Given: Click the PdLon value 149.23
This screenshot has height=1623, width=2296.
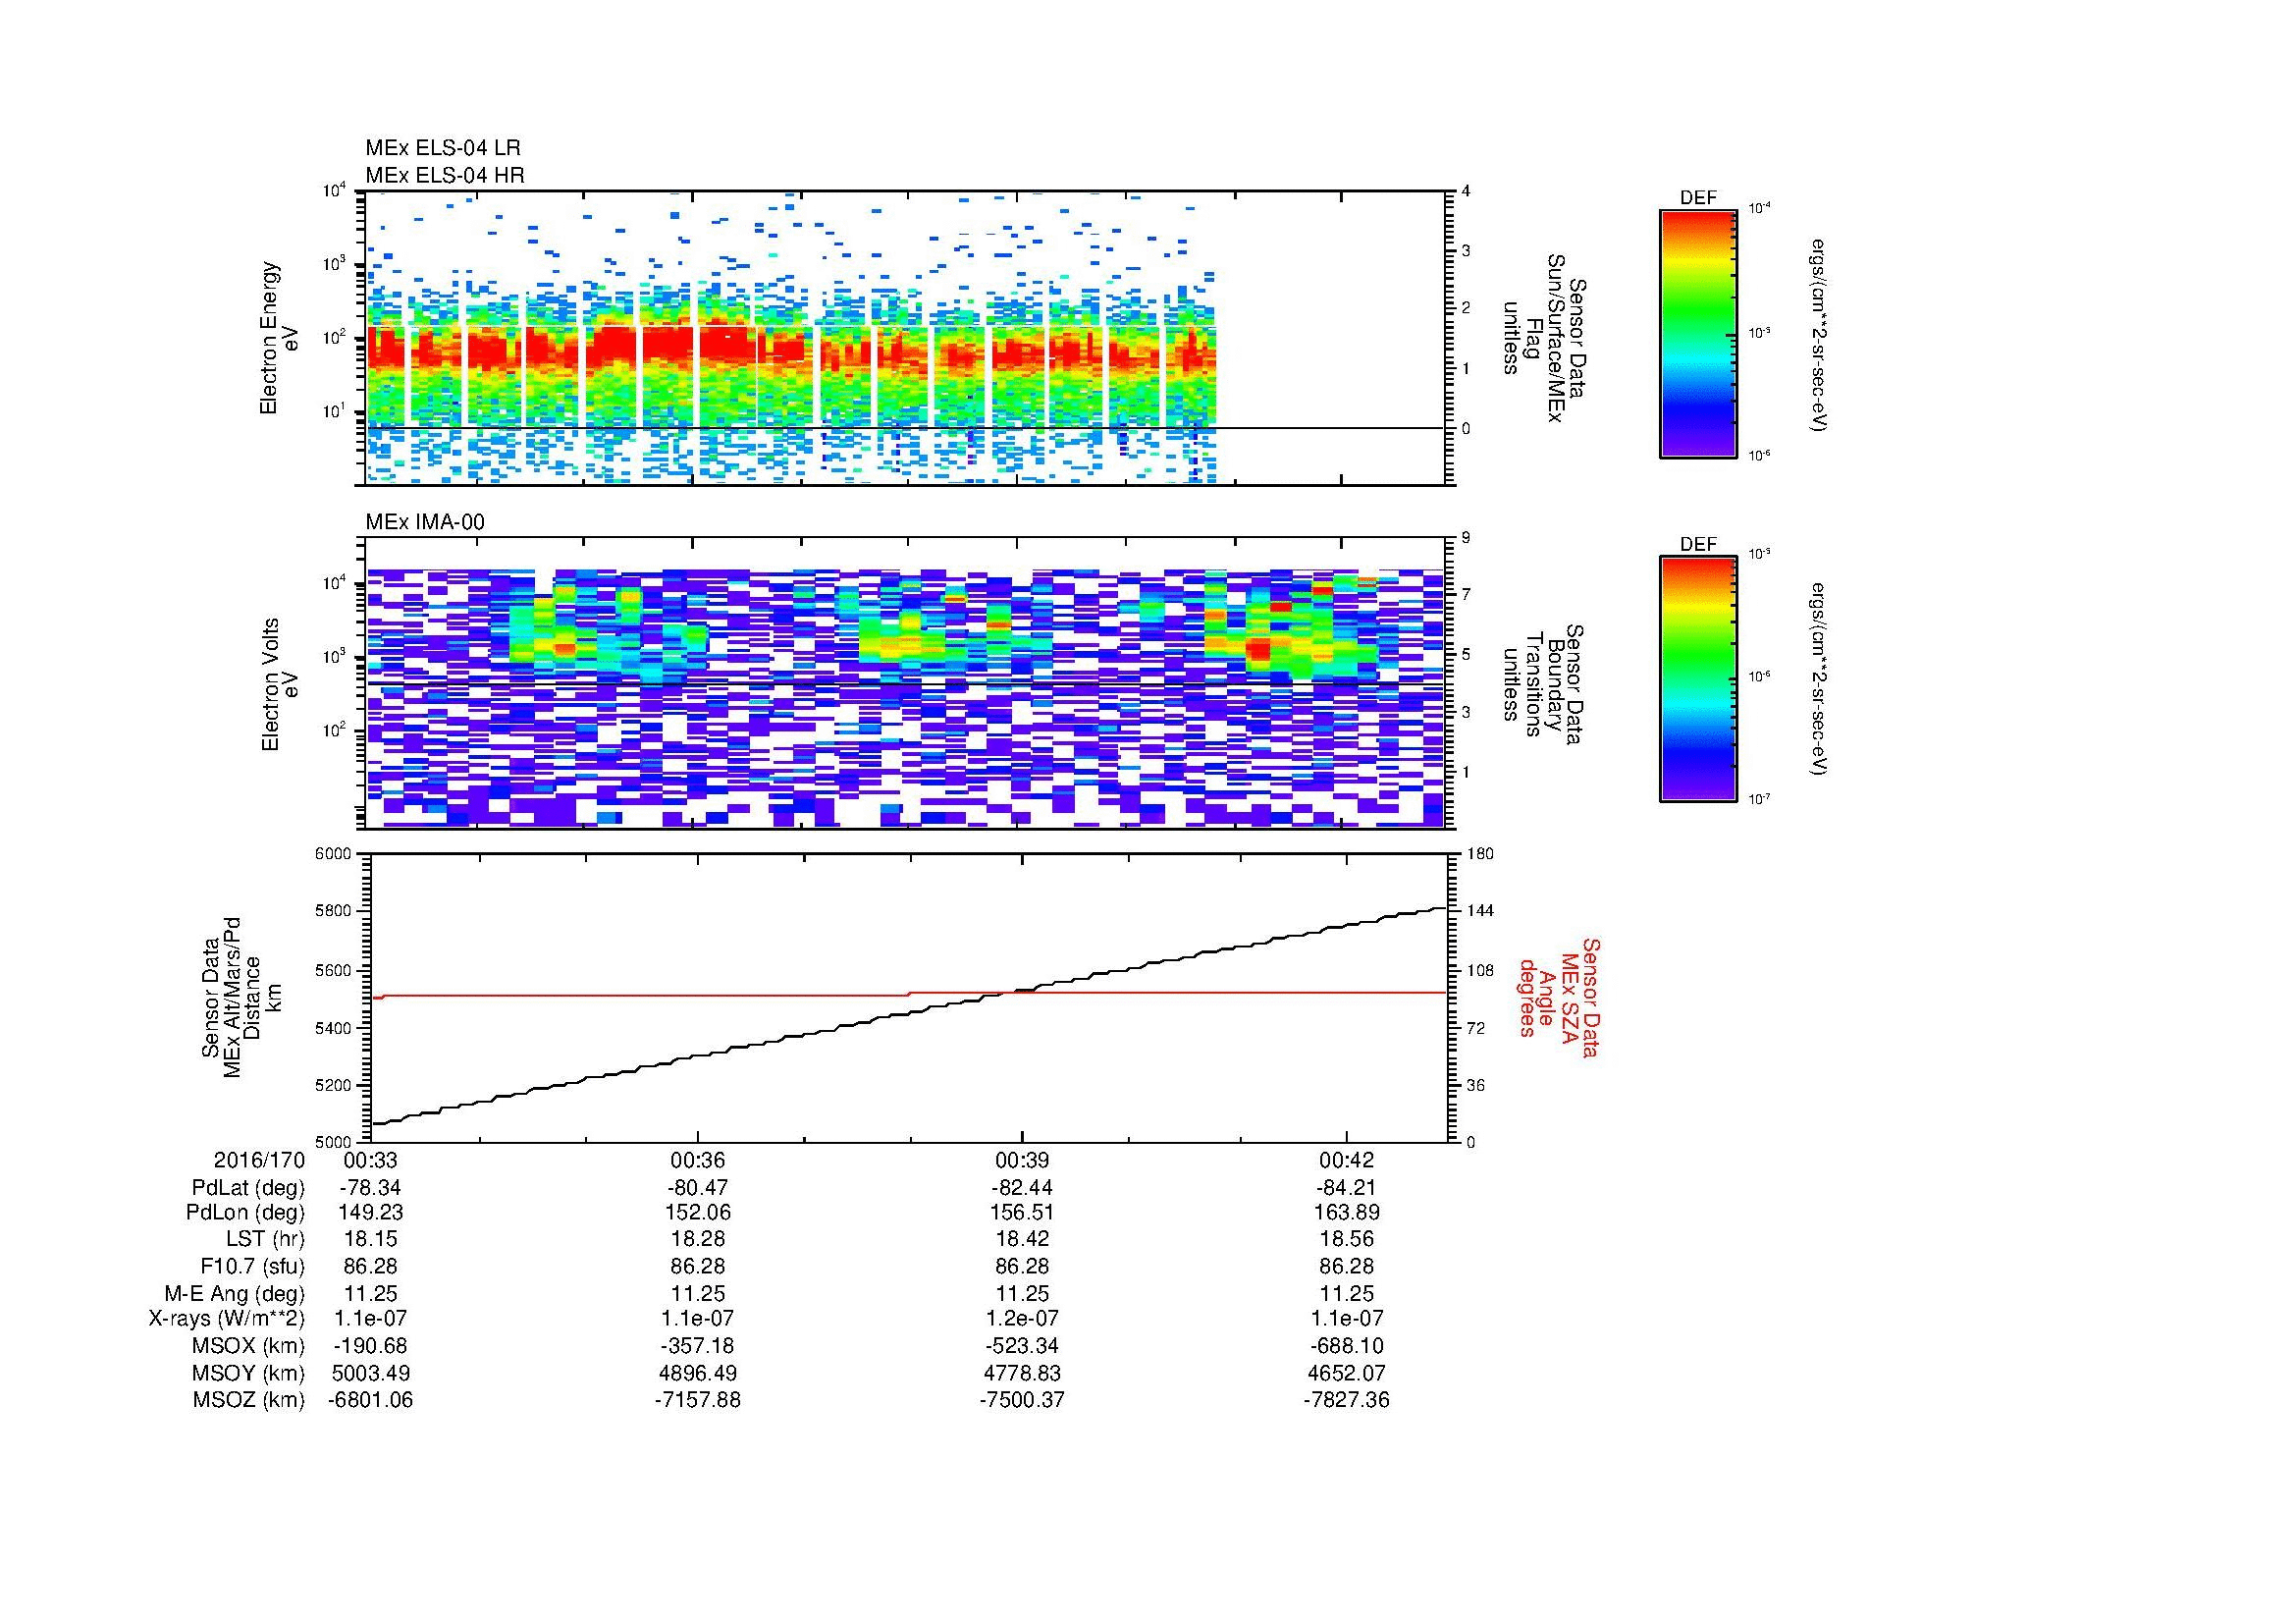Looking at the screenshot, I should (371, 1213).
